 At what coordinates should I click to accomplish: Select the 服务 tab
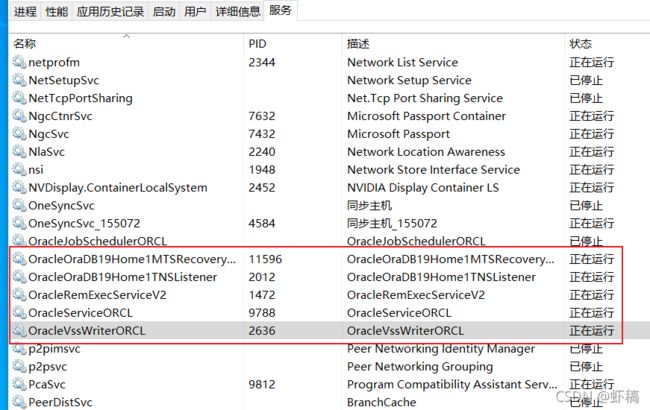[x=280, y=10]
